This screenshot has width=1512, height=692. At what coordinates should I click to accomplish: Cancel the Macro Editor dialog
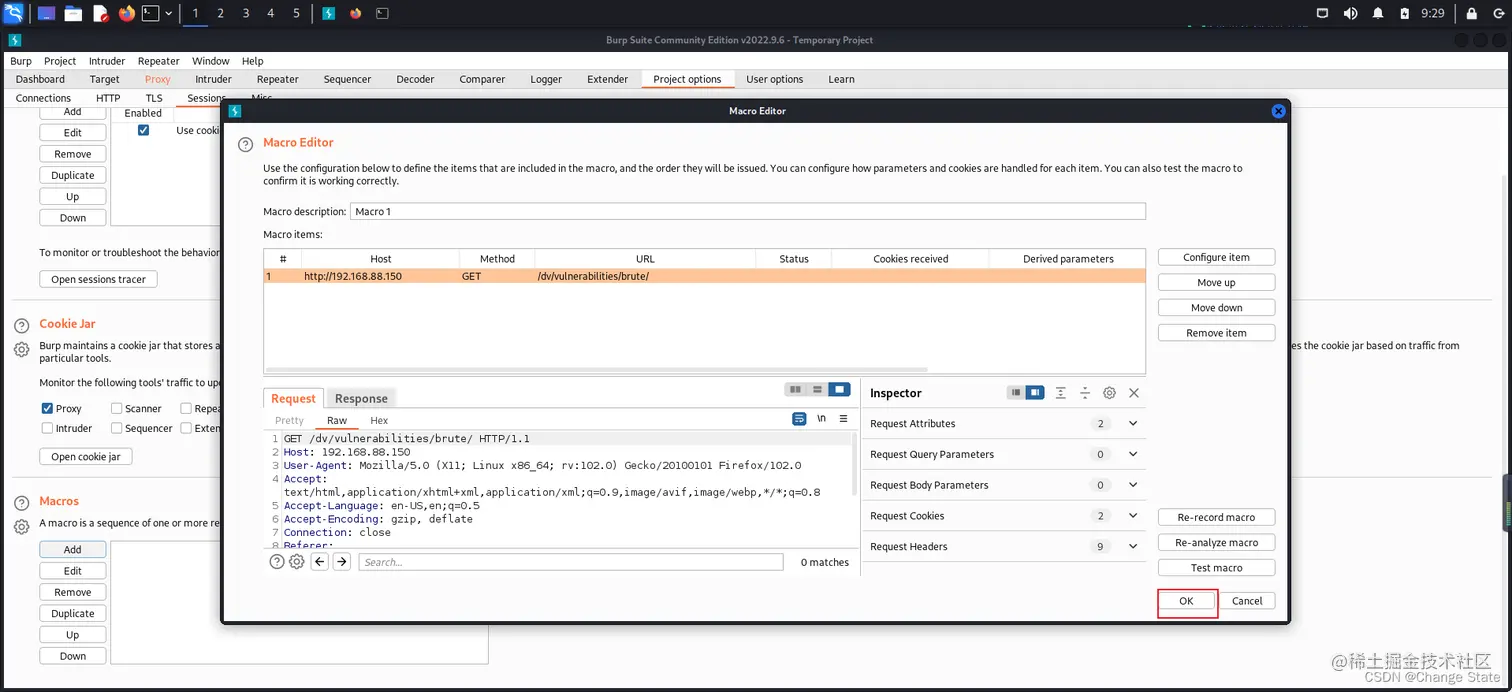(x=1247, y=601)
